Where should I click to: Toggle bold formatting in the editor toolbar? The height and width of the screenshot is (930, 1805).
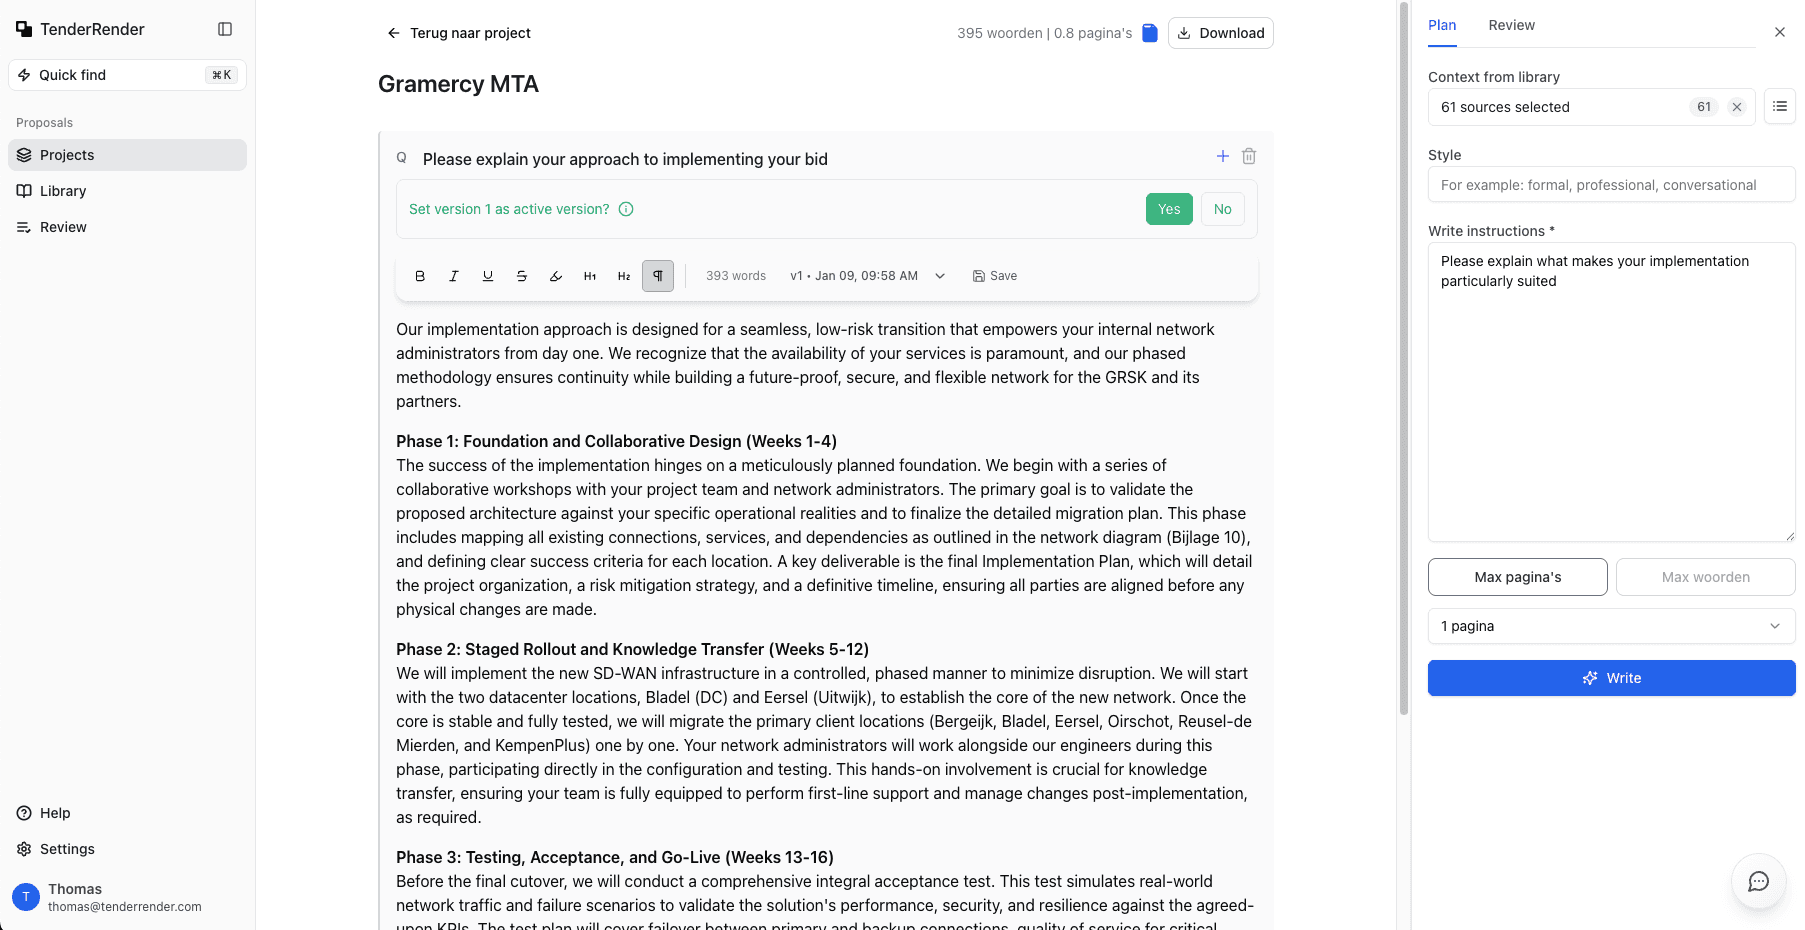[419, 276]
